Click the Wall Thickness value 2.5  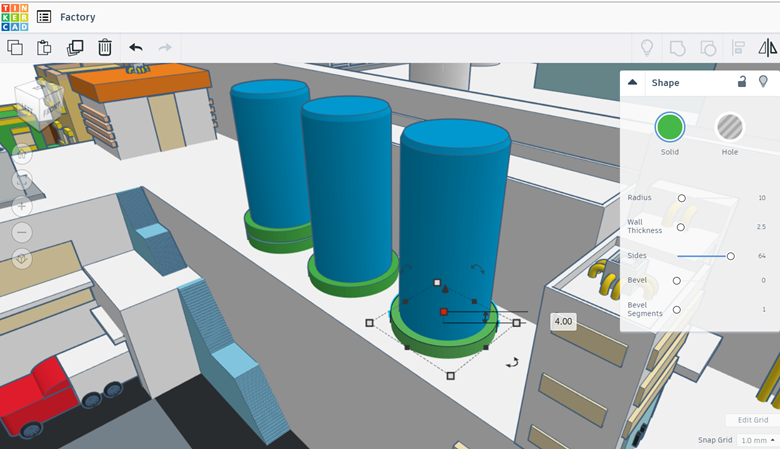pyautogui.click(x=761, y=227)
